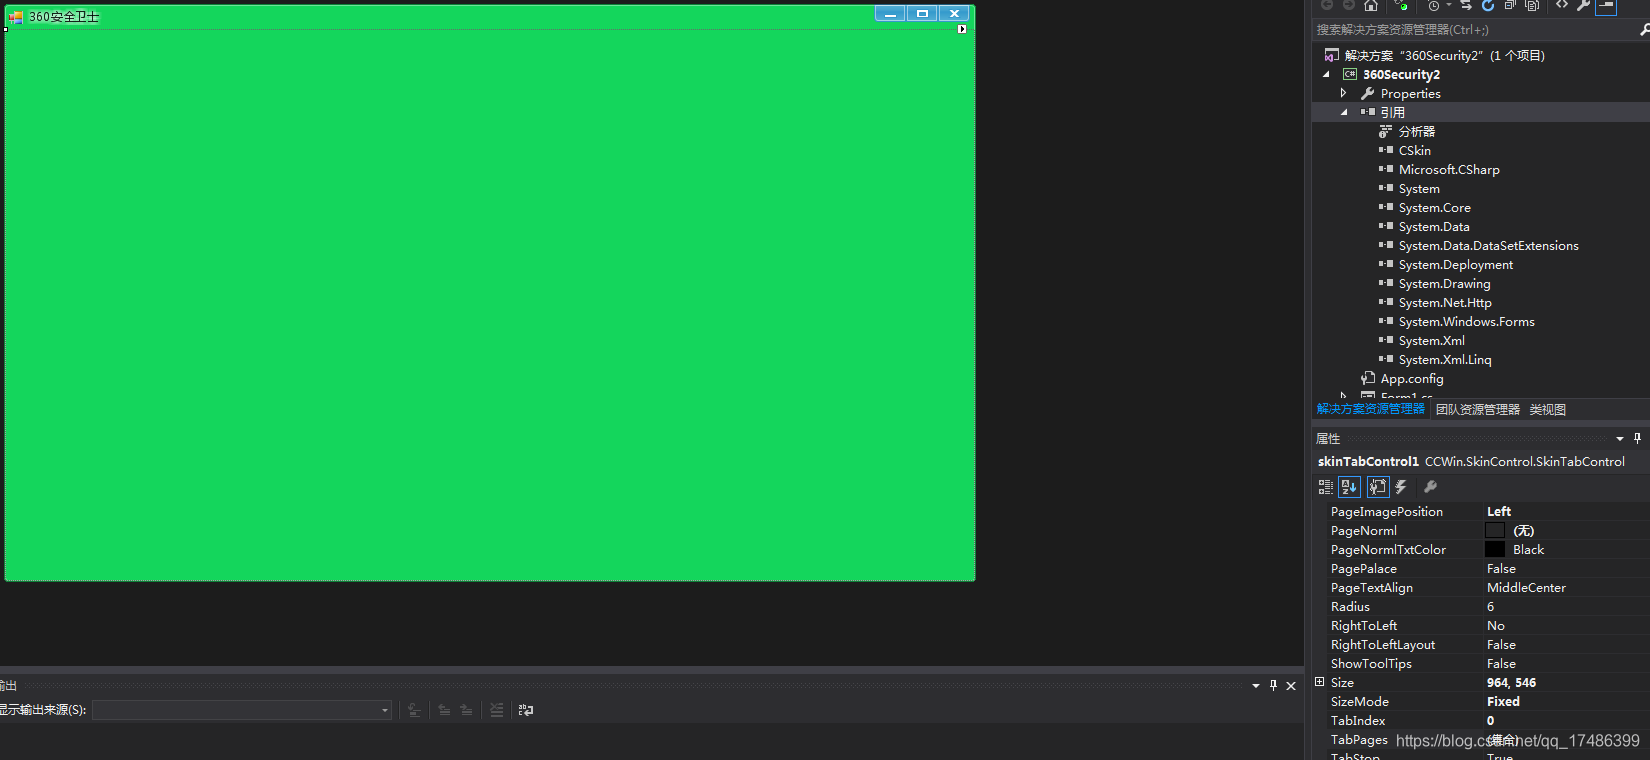The width and height of the screenshot is (1650, 760).
Task: Show the properties view icon
Action: (x=1378, y=487)
